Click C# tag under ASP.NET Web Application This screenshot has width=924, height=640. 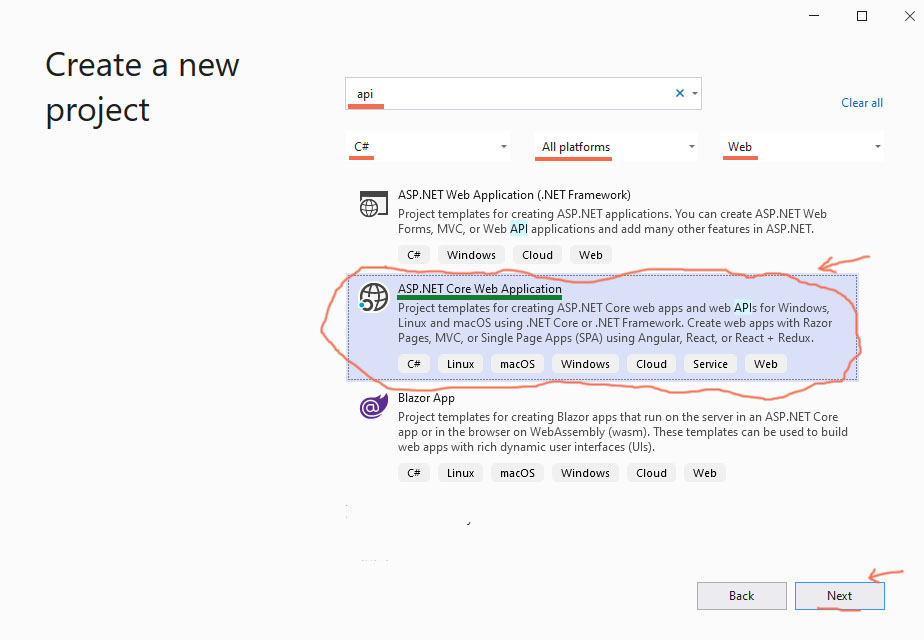[414, 255]
